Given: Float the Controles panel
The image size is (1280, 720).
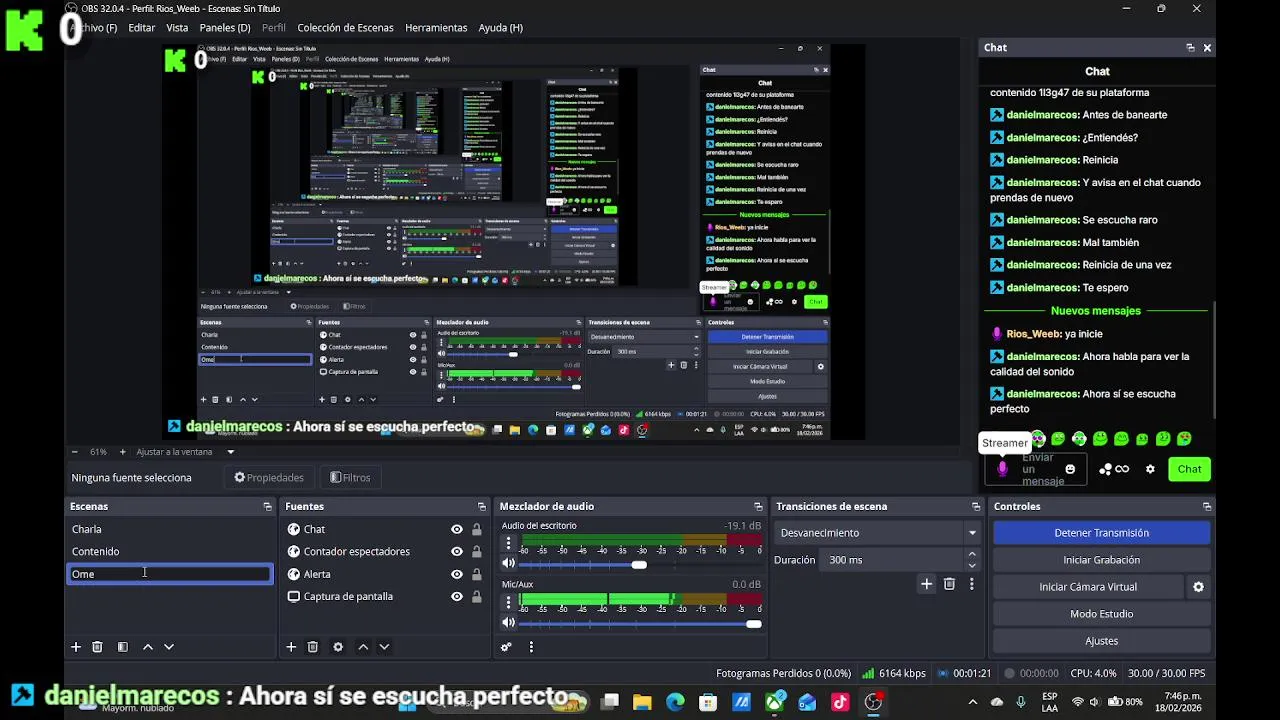Looking at the screenshot, I should point(1206,506).
